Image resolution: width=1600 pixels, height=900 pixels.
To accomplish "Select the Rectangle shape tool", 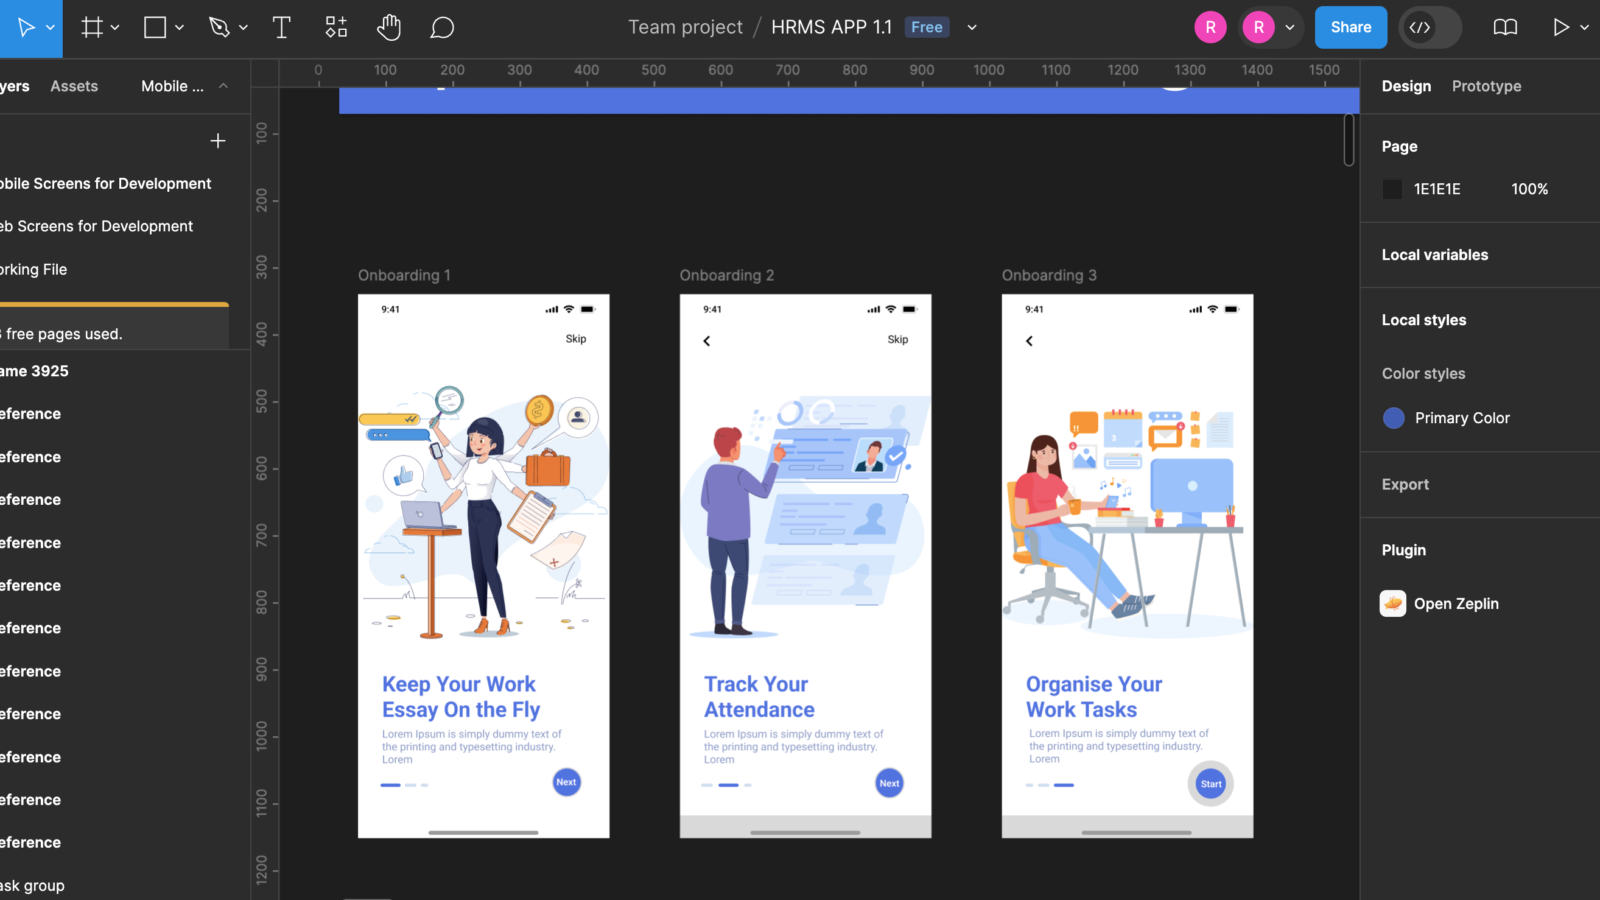I will click(155, 28).
